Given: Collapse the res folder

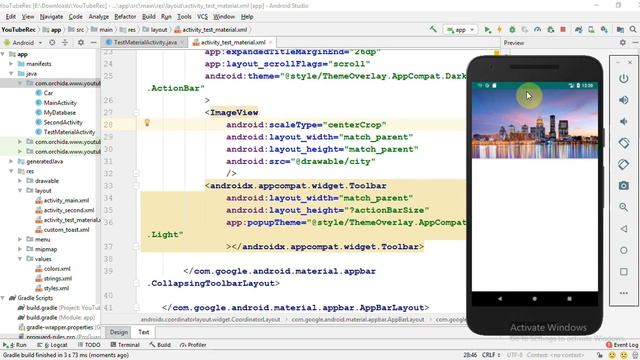Looking at the screenshot, I should coord(11,171).
